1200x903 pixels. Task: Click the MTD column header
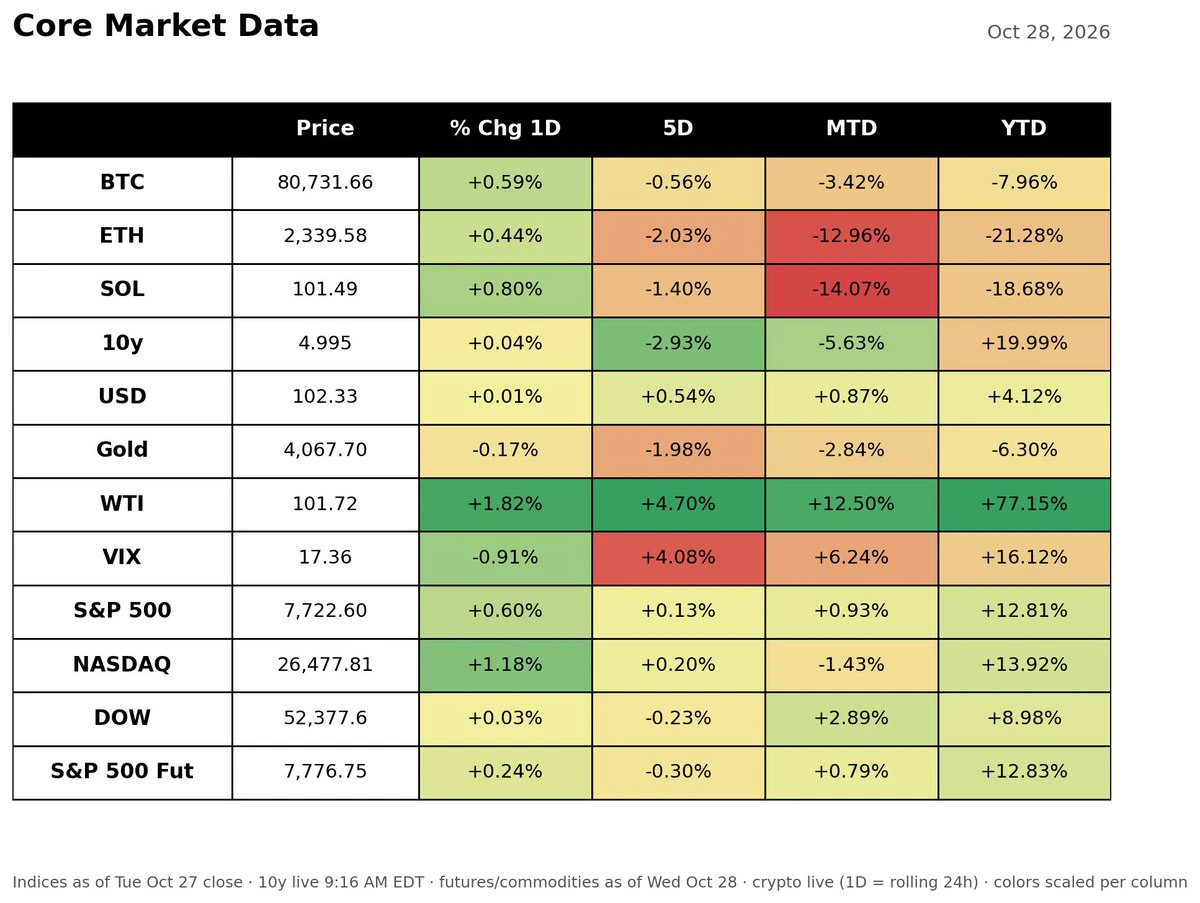tap(851, 129)
